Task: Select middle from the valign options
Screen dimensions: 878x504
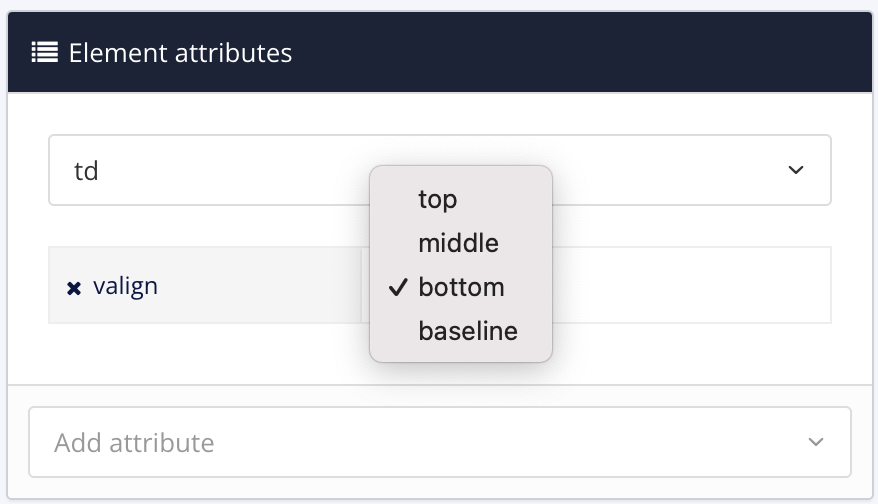Action: click(x=458, y=243)
